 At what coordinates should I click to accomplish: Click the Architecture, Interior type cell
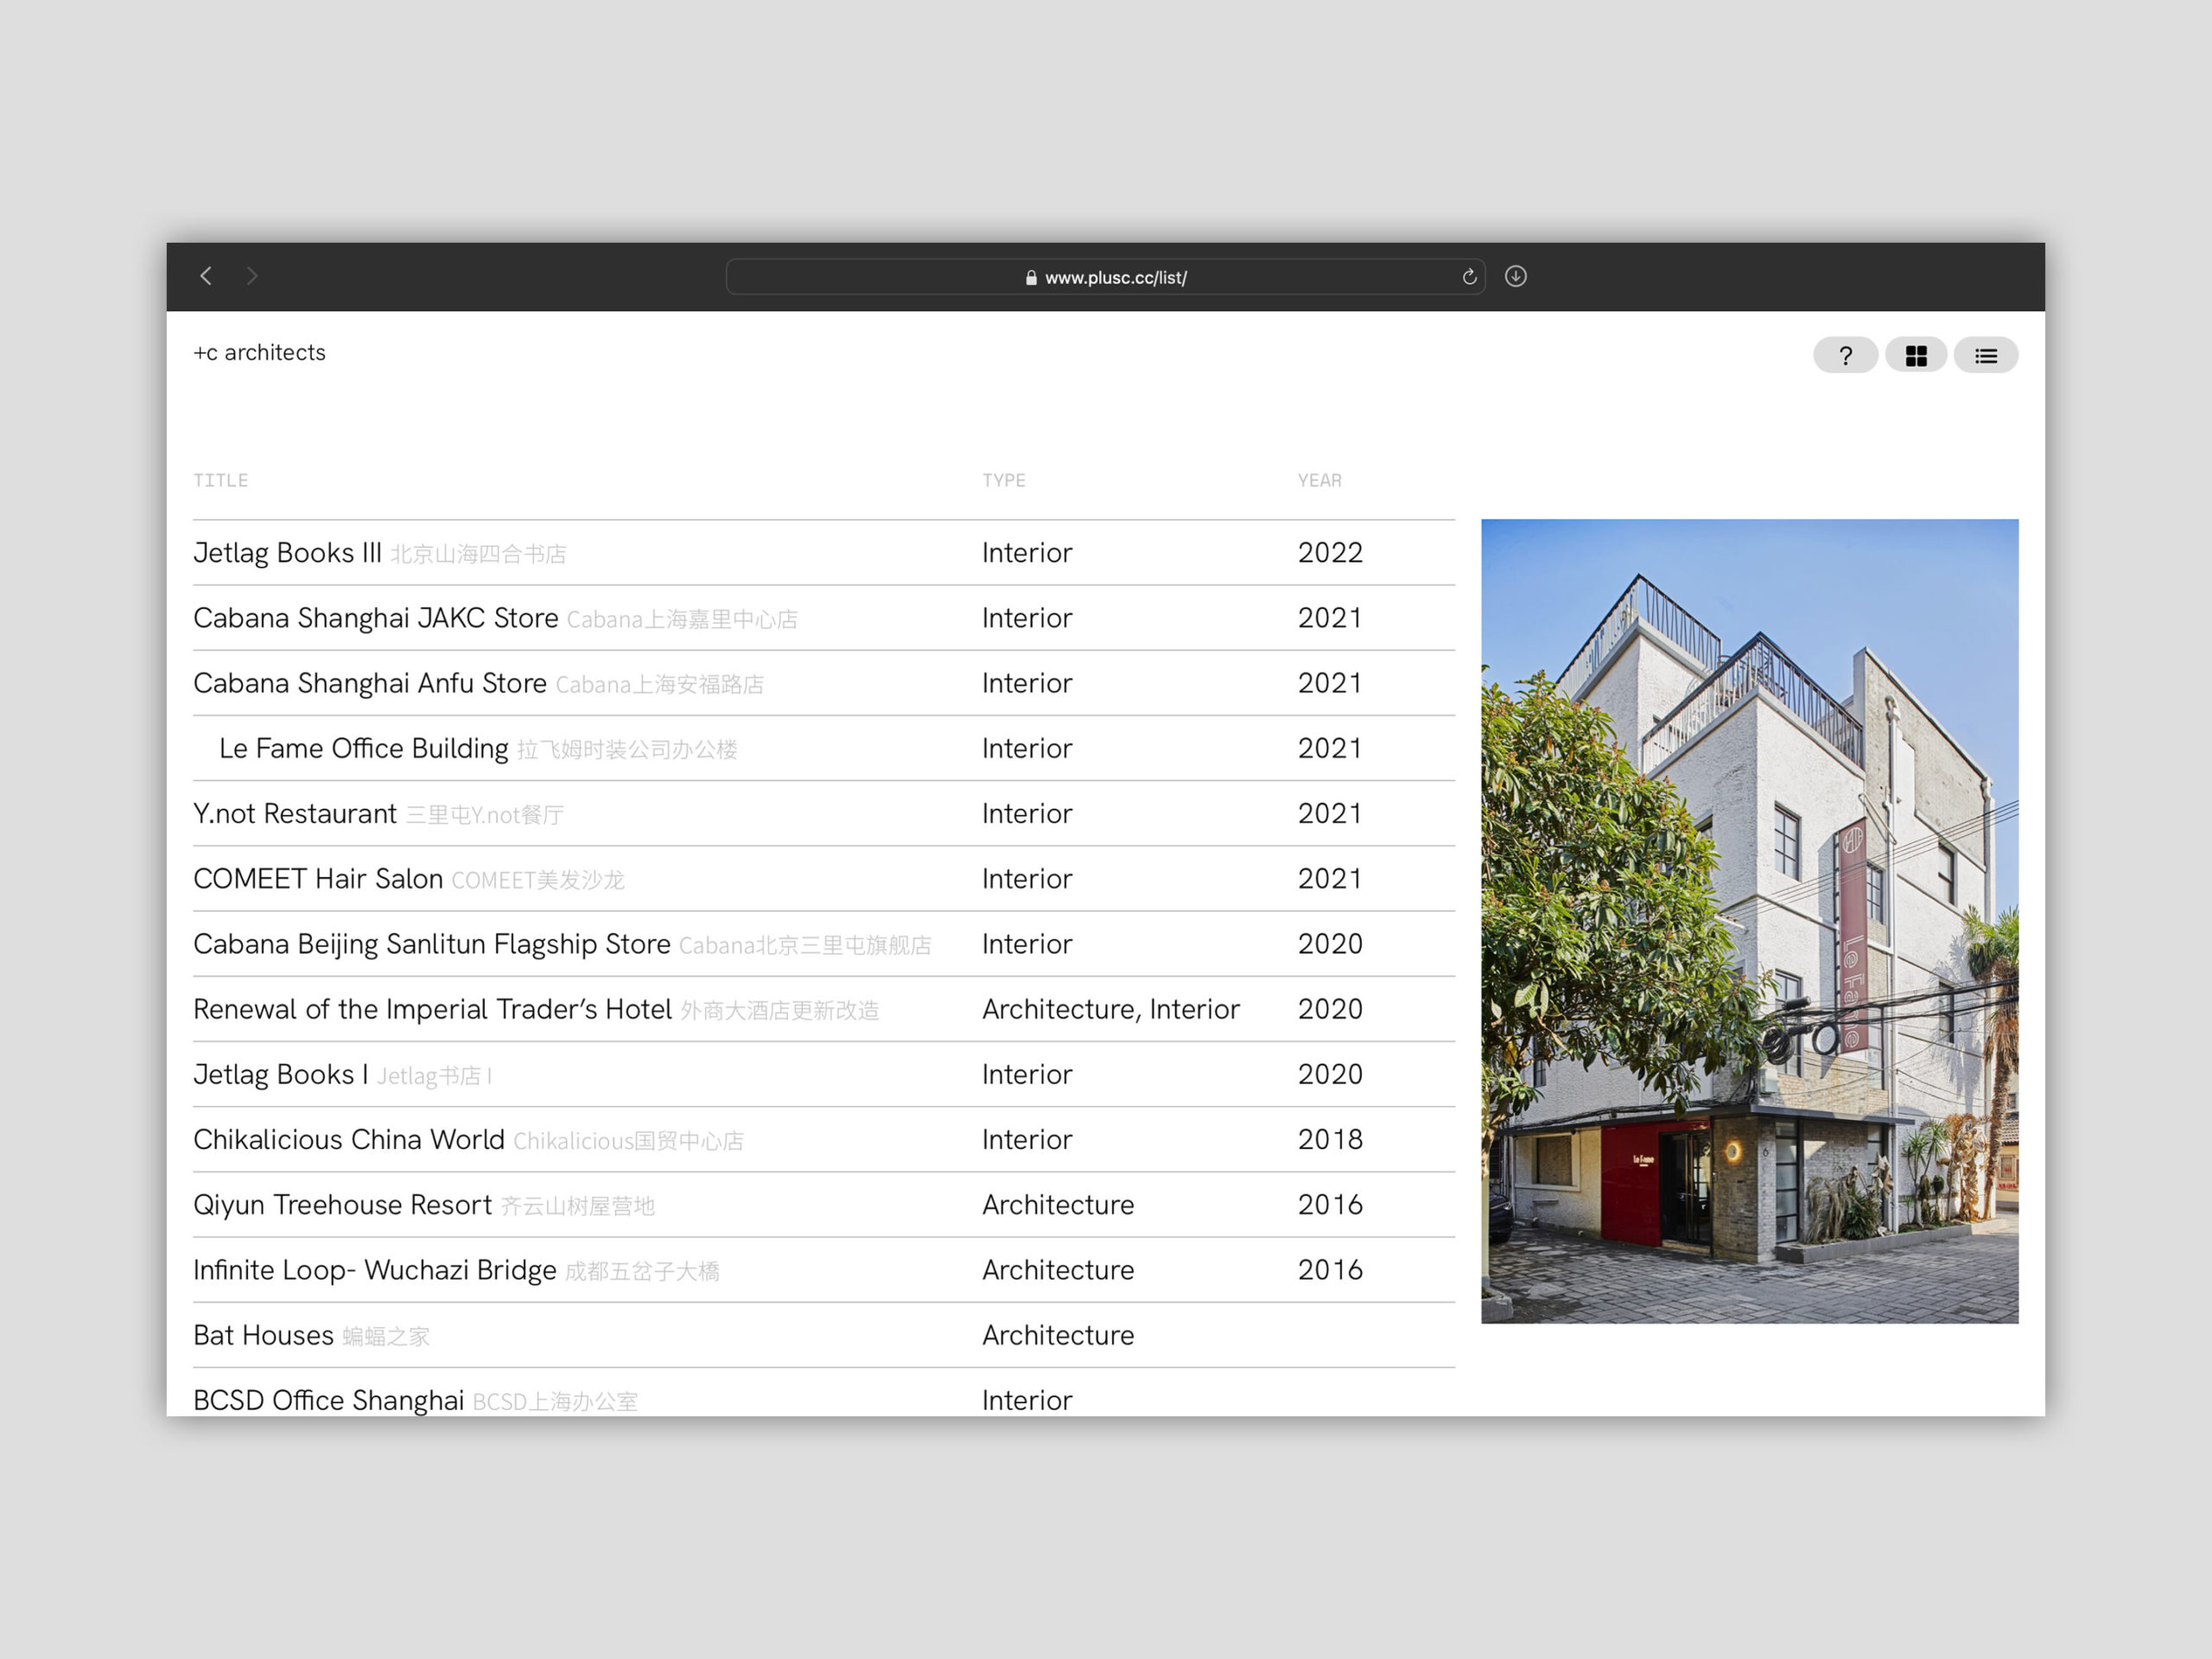[1111, 1009]
